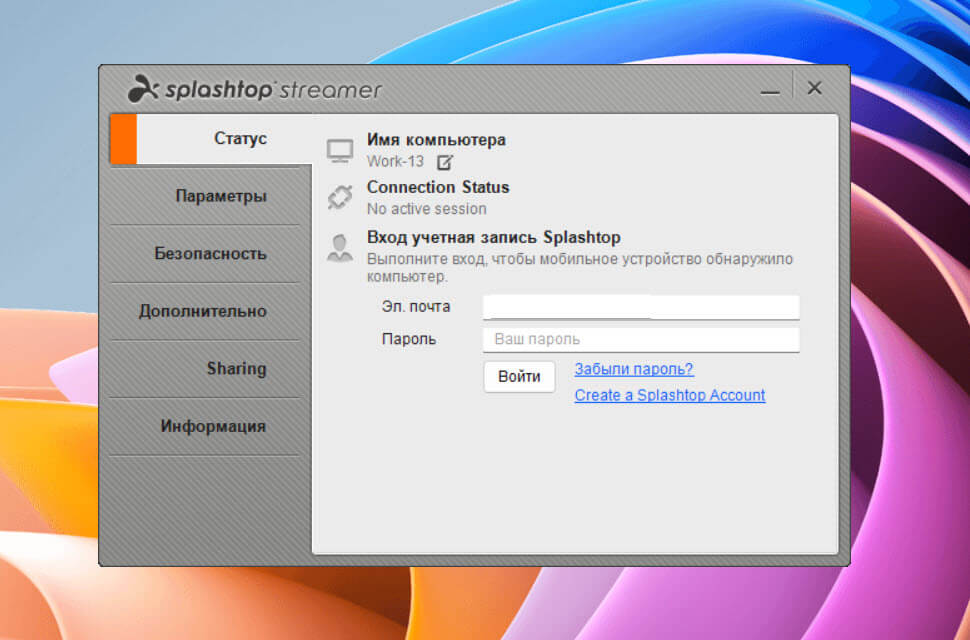
Task: Click the user account silhouette icon
Action: pos(340,248)
